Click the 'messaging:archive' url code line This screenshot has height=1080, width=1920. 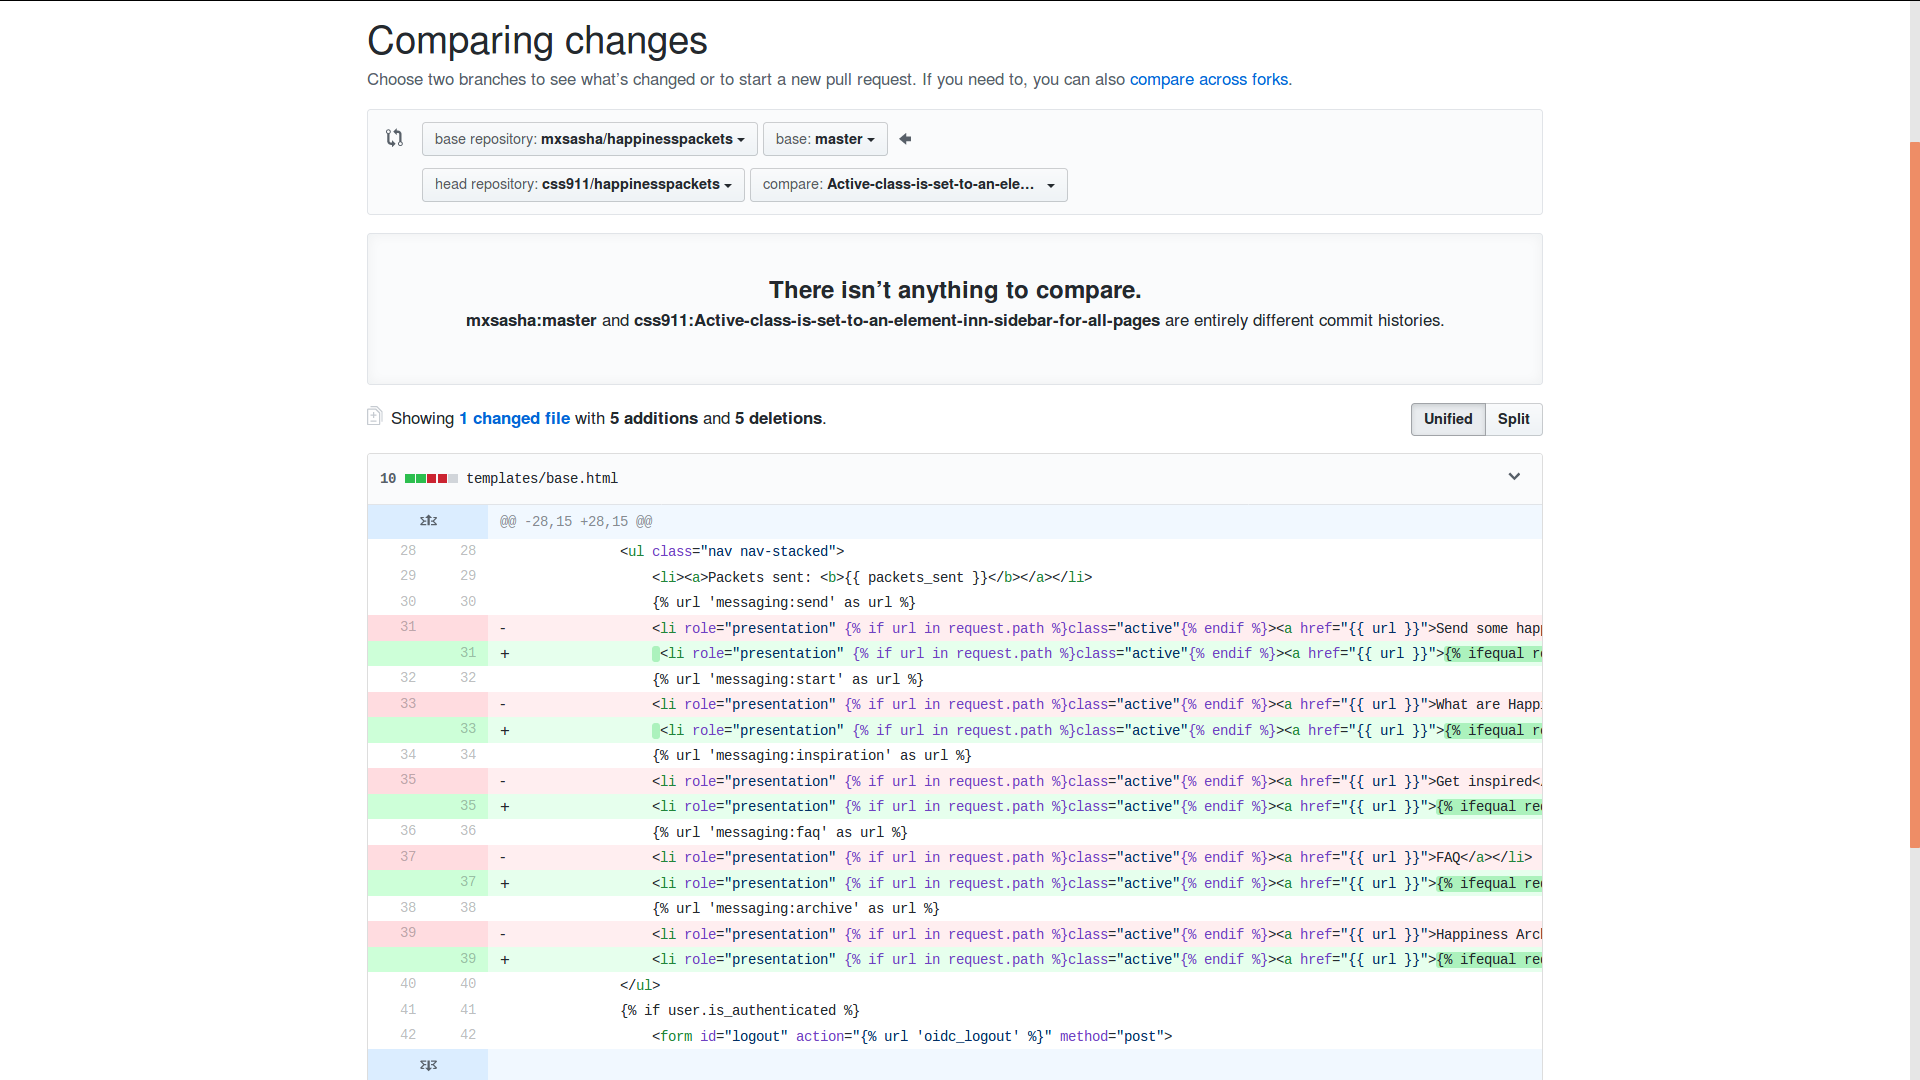pos(1015,908)
